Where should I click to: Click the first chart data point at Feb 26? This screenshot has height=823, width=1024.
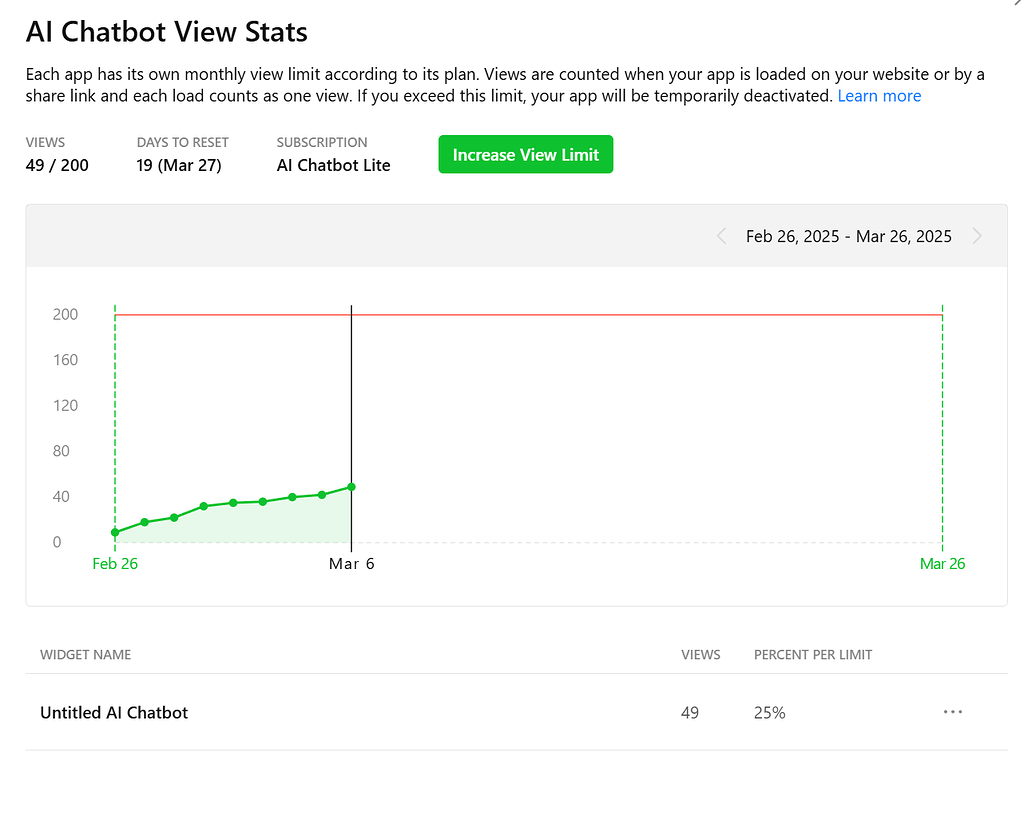point(115,532)
